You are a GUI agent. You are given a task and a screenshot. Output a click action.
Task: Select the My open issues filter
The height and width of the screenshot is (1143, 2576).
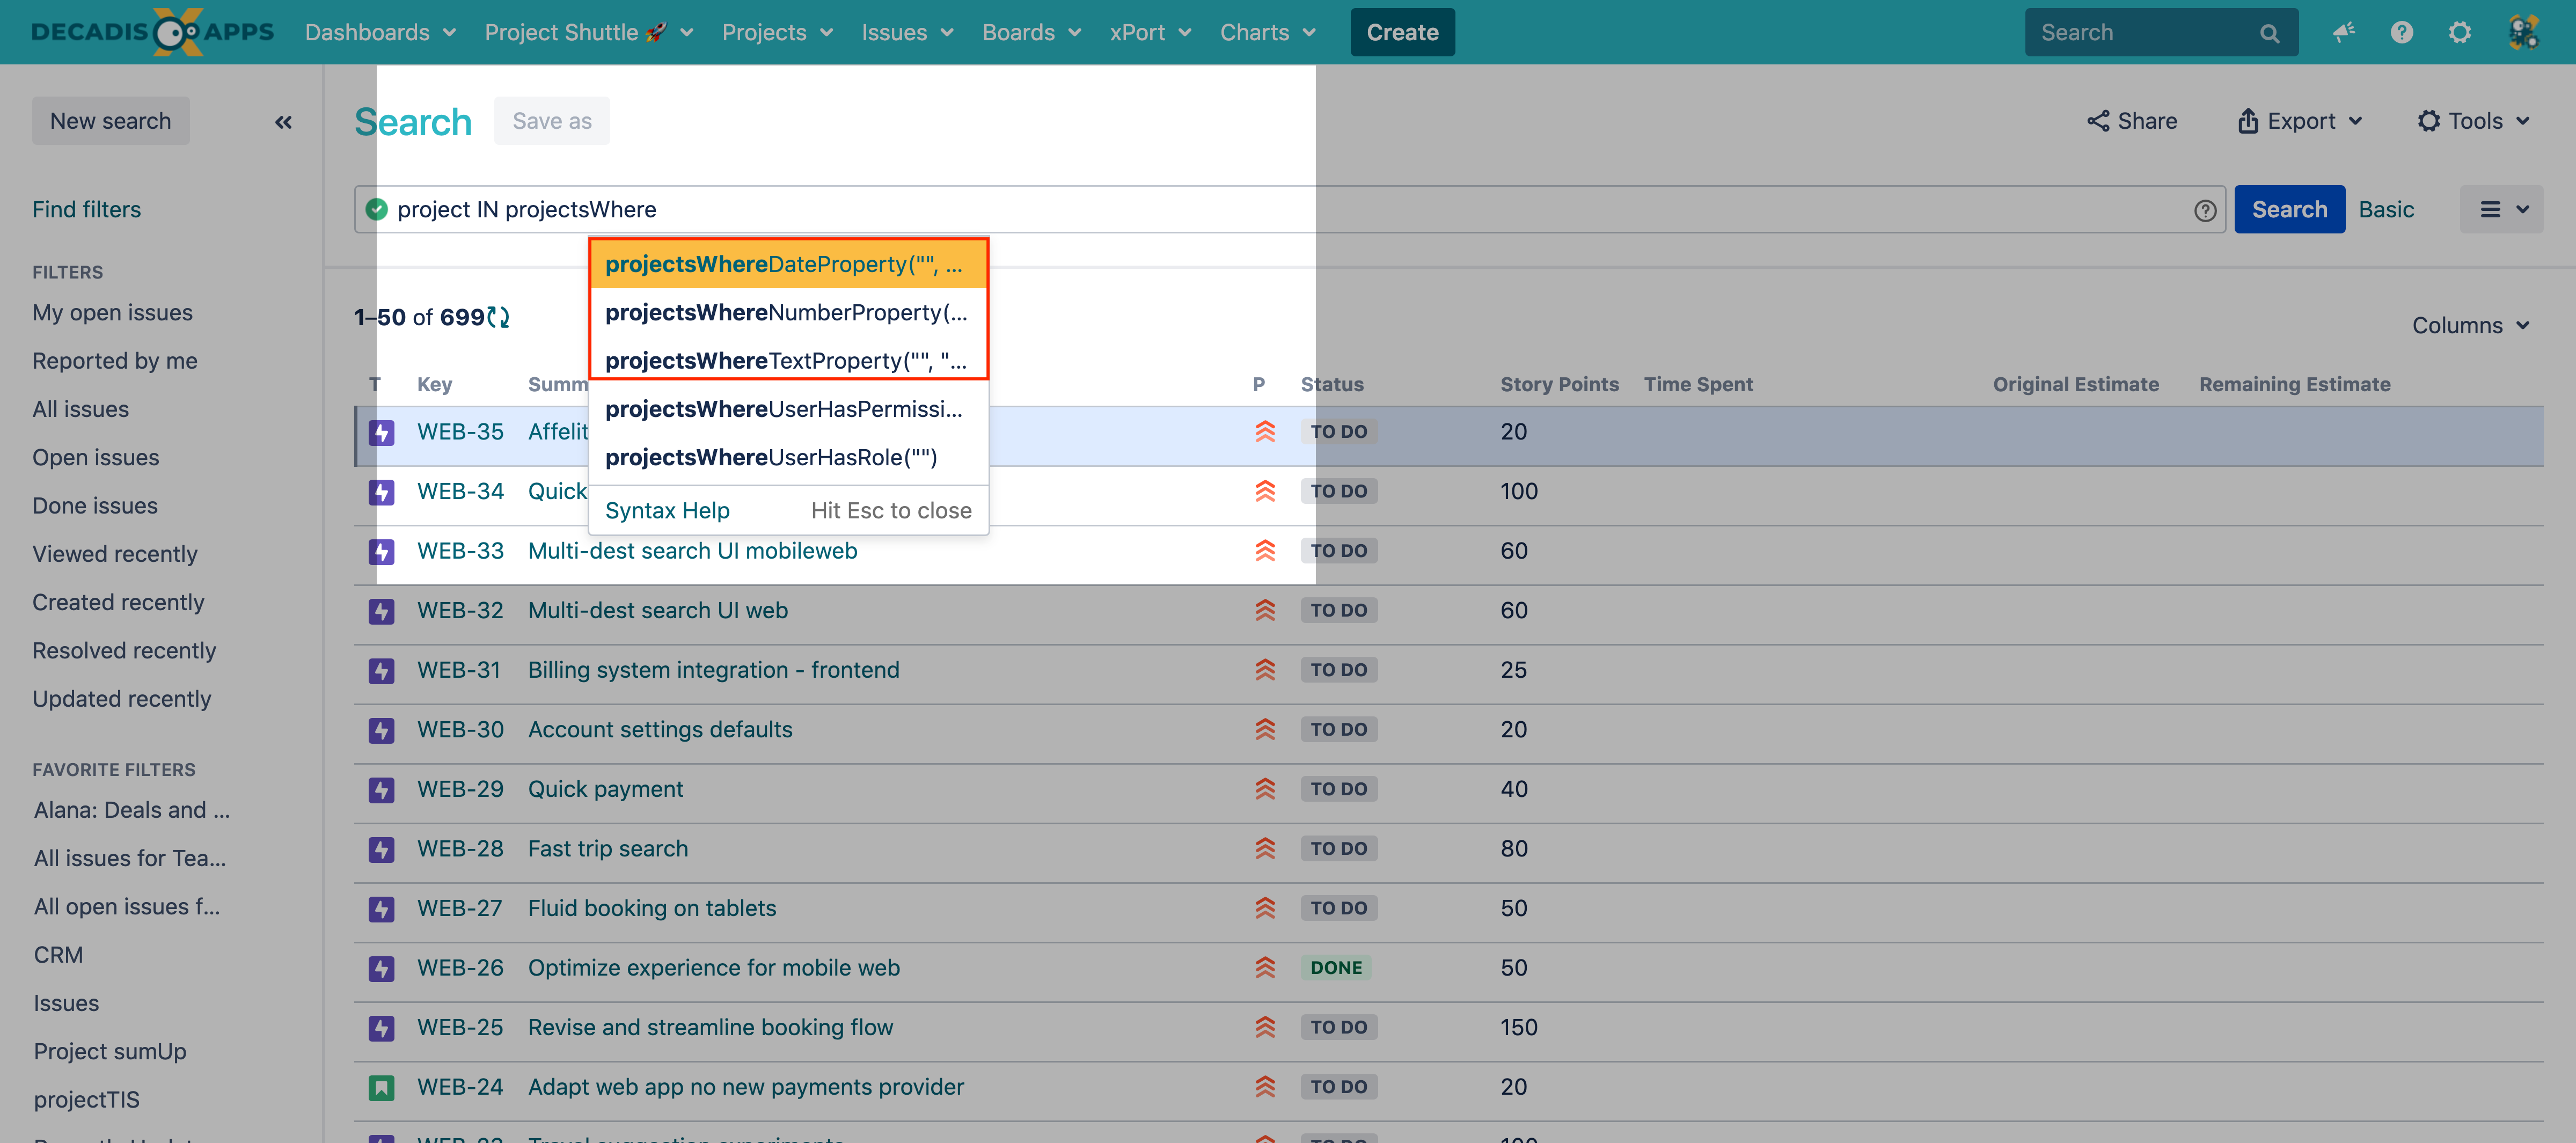[x=112, y=313]
